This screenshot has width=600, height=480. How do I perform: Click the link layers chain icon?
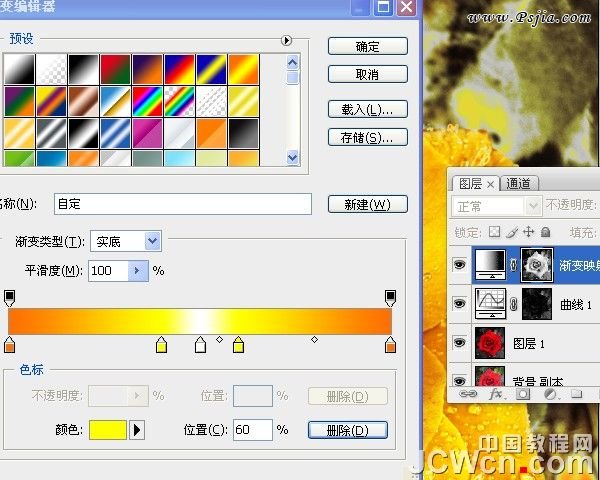(x=467, y=394)
